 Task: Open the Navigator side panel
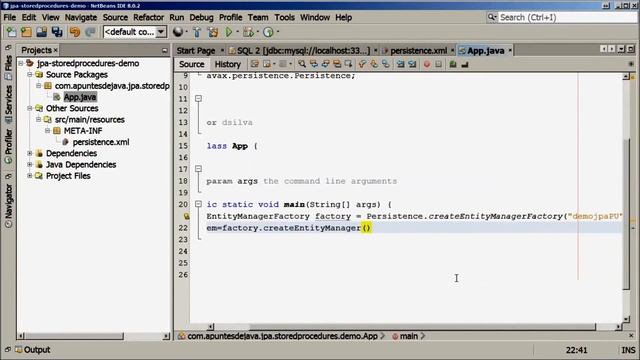pyautogui.click(x=9, y=205)
